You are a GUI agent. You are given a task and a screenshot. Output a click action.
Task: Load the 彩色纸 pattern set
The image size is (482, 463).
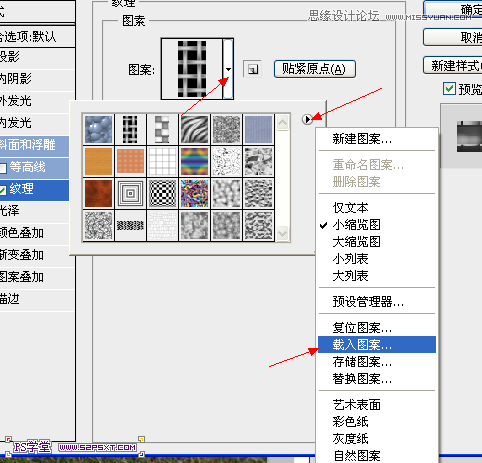pos(377,422)
